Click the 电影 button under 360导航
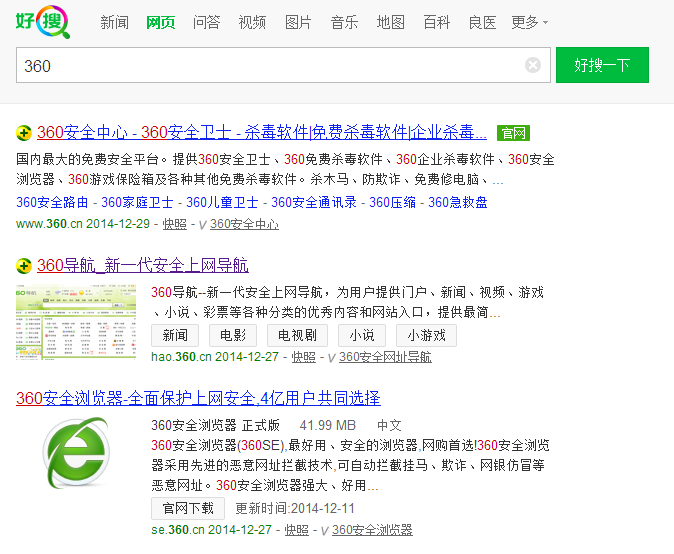674x554 pixels. pos(233,335)
